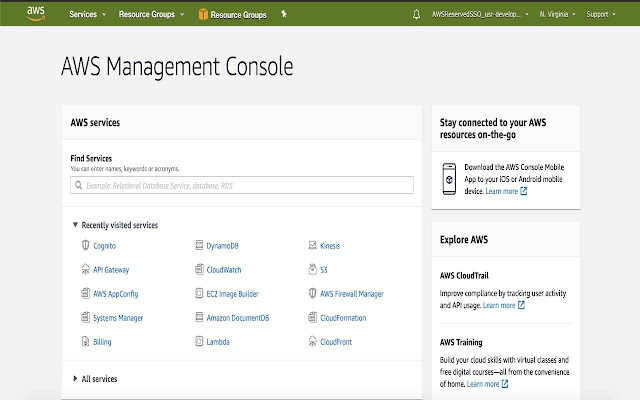Click external link icon beside CloudTrail Learn more

pyautogui.click(x=521, y=305)
